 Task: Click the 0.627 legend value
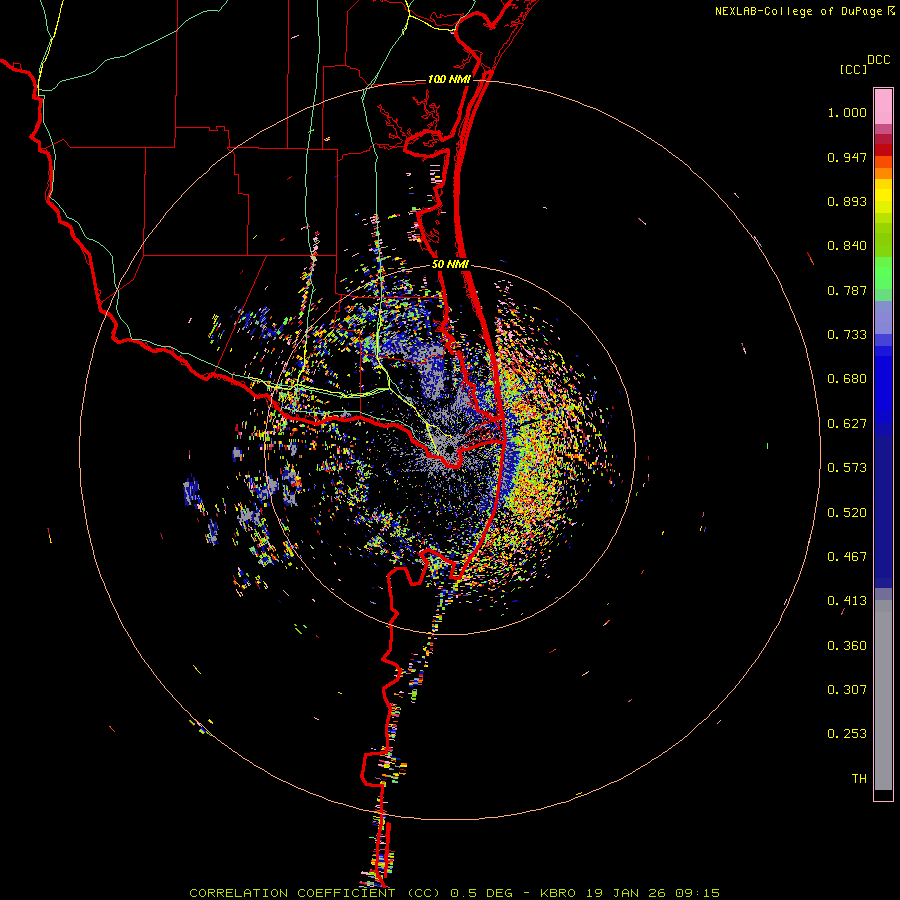pyautogui.click(x=847, y=424)
